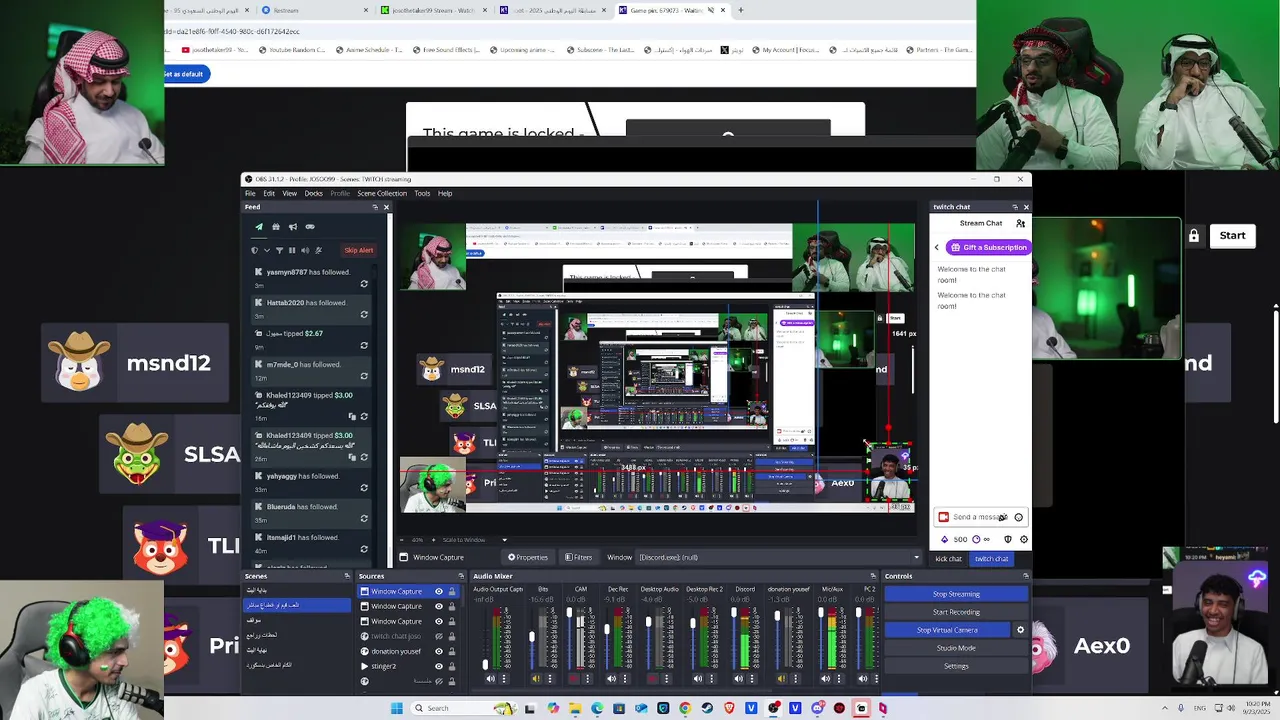Click the Stop Virtual Camera button
The width and height of the screenshot is (1280, 720).
[x=947, y=630]
